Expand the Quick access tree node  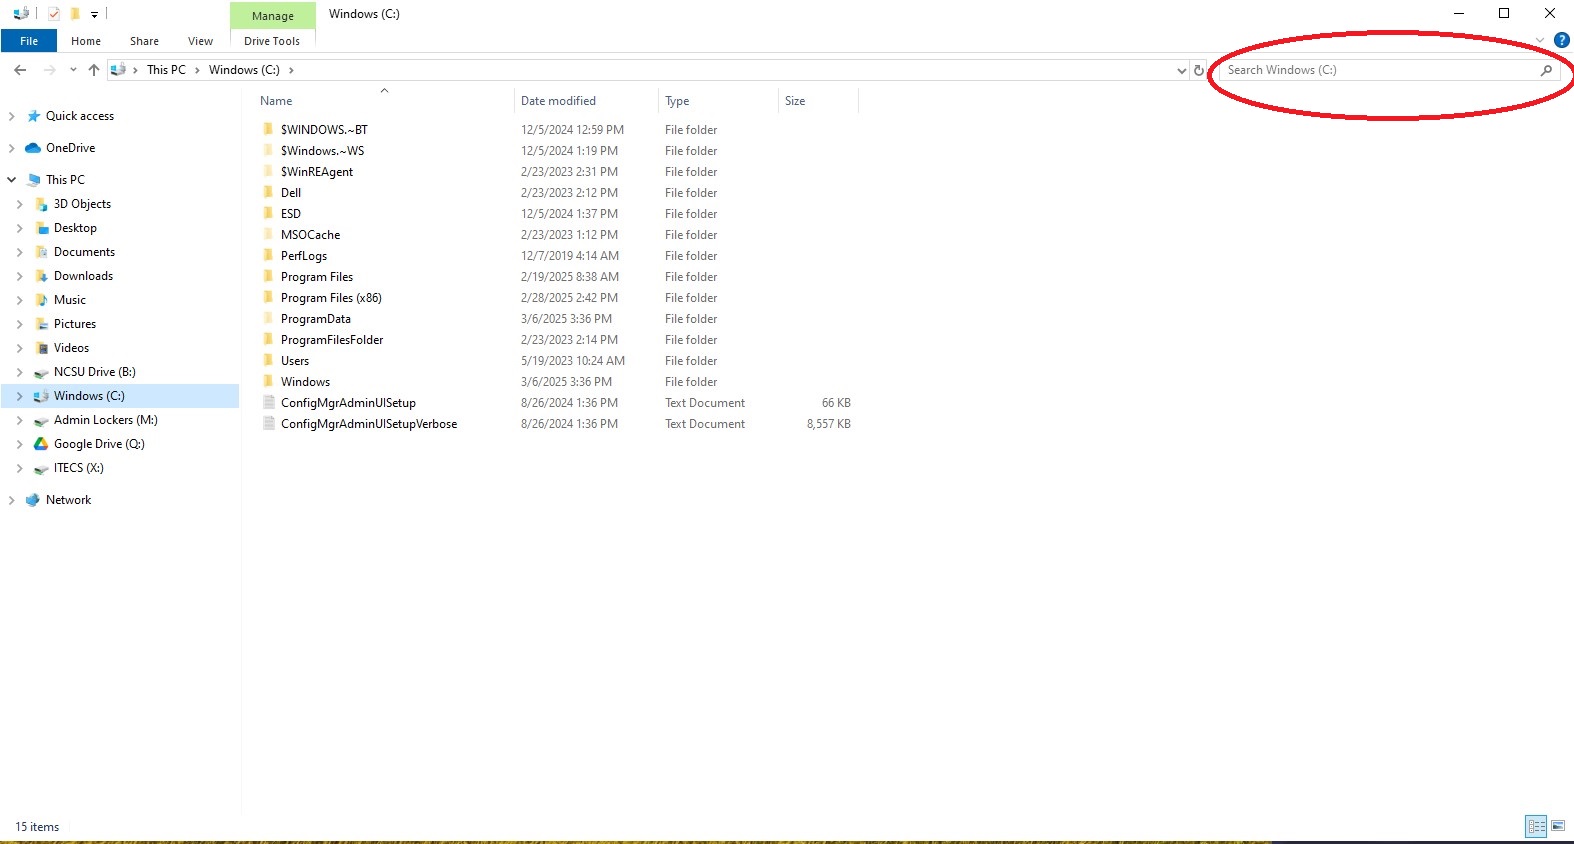tap(11, 116)
